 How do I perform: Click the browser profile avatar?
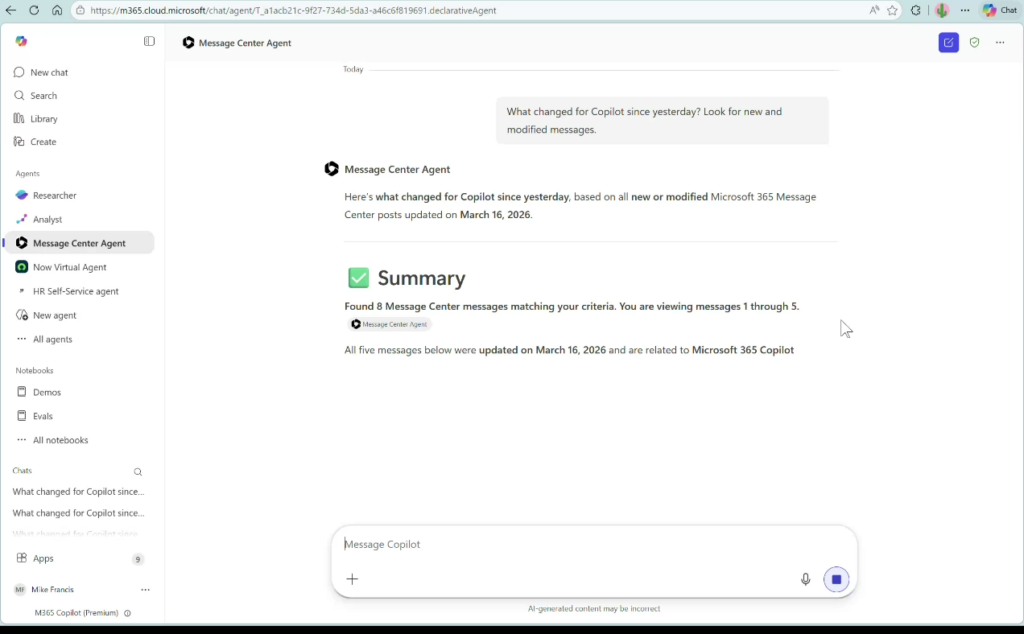tap(941, 10)
